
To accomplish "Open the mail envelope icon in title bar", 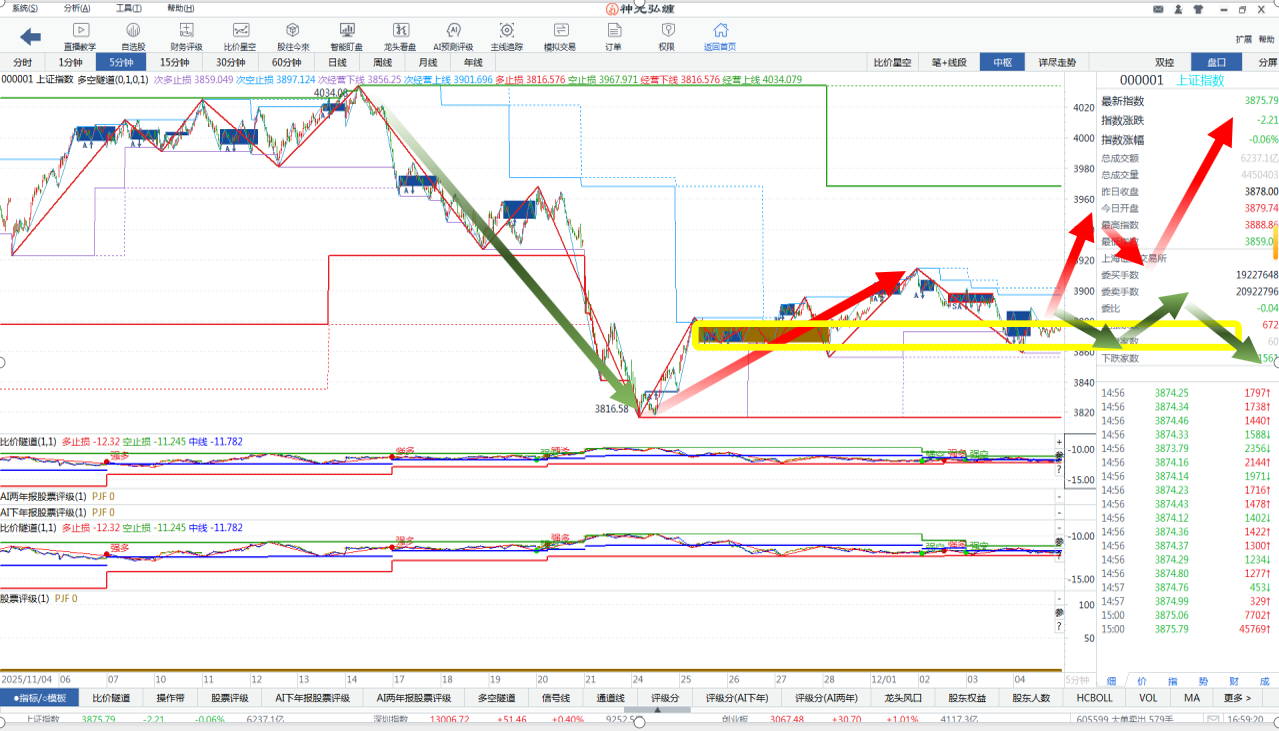I will coord(1157,9).
